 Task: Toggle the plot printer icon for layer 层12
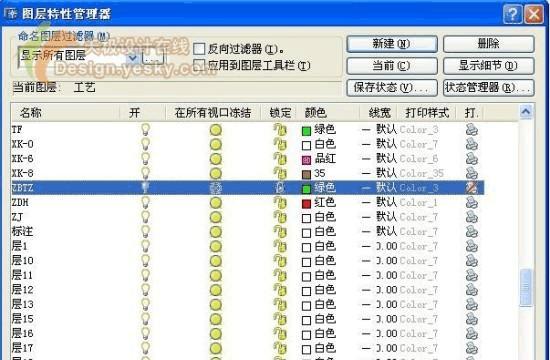tap(471, 290)
